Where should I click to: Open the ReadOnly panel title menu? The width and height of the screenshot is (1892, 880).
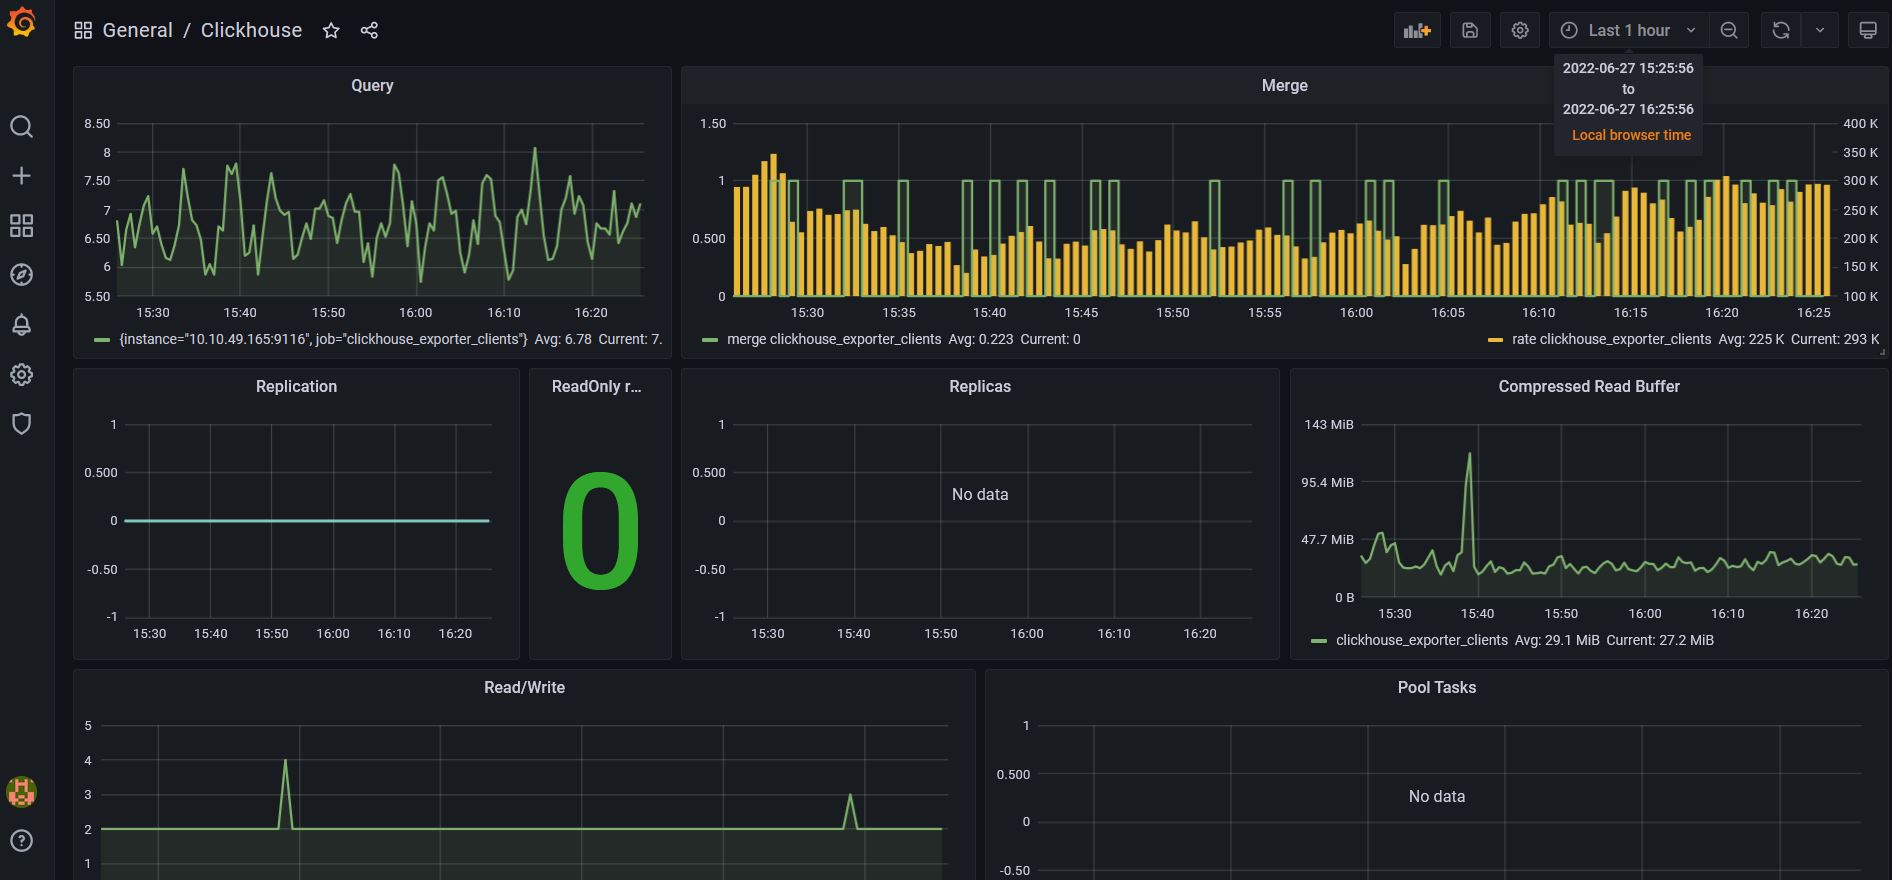pyautogui.click(x=597, y=387)
